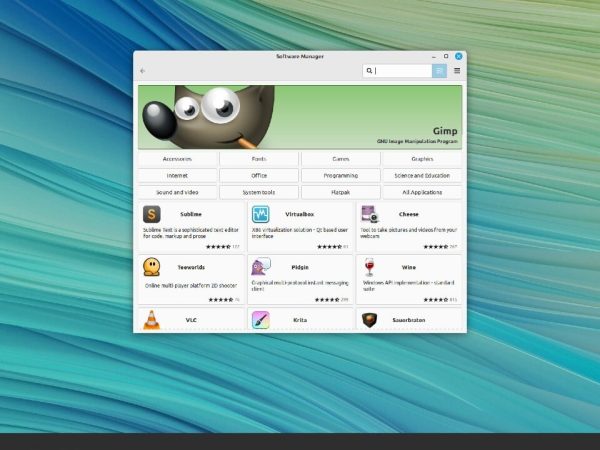The image size is (600, 450).
Task: Show All Applications
Action: (x=421, y=192)
